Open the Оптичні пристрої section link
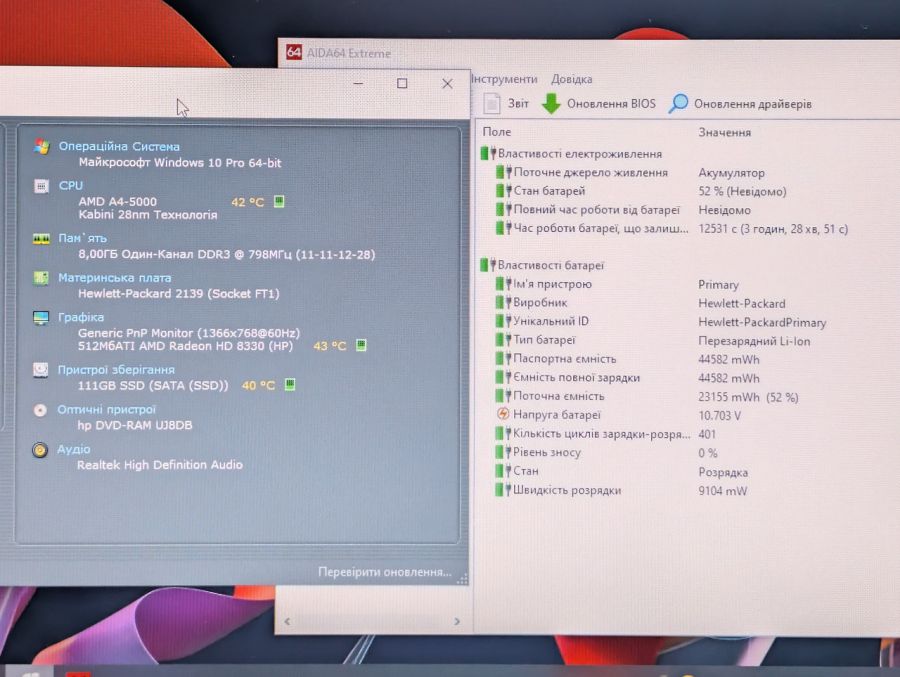The width and height of the screenshot is (900, 677). click(x=106, y=409)
